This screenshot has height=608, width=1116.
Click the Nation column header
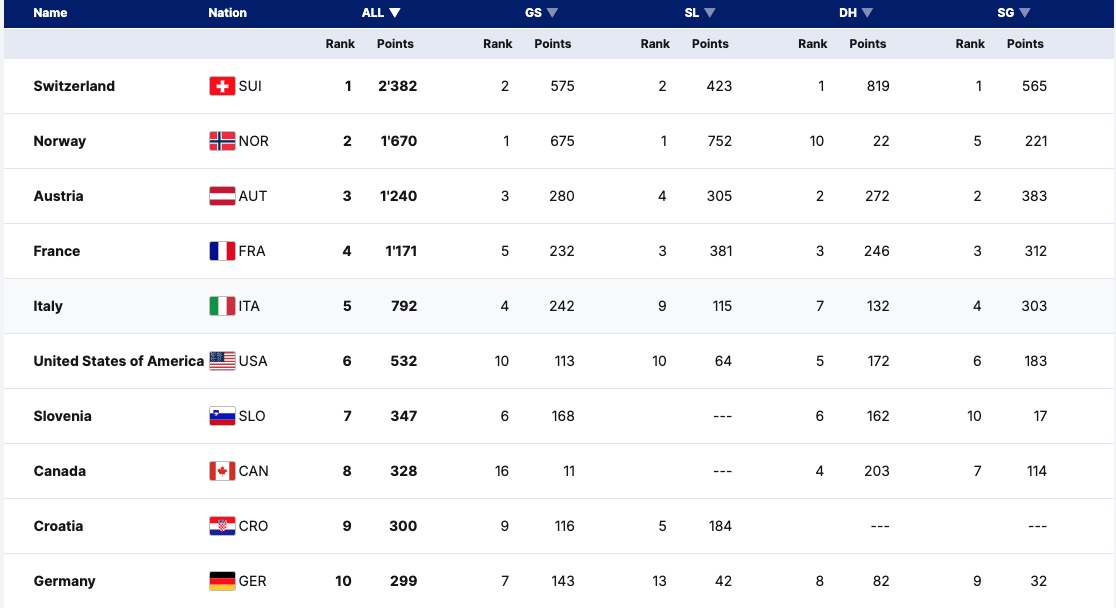coord(227,13)
